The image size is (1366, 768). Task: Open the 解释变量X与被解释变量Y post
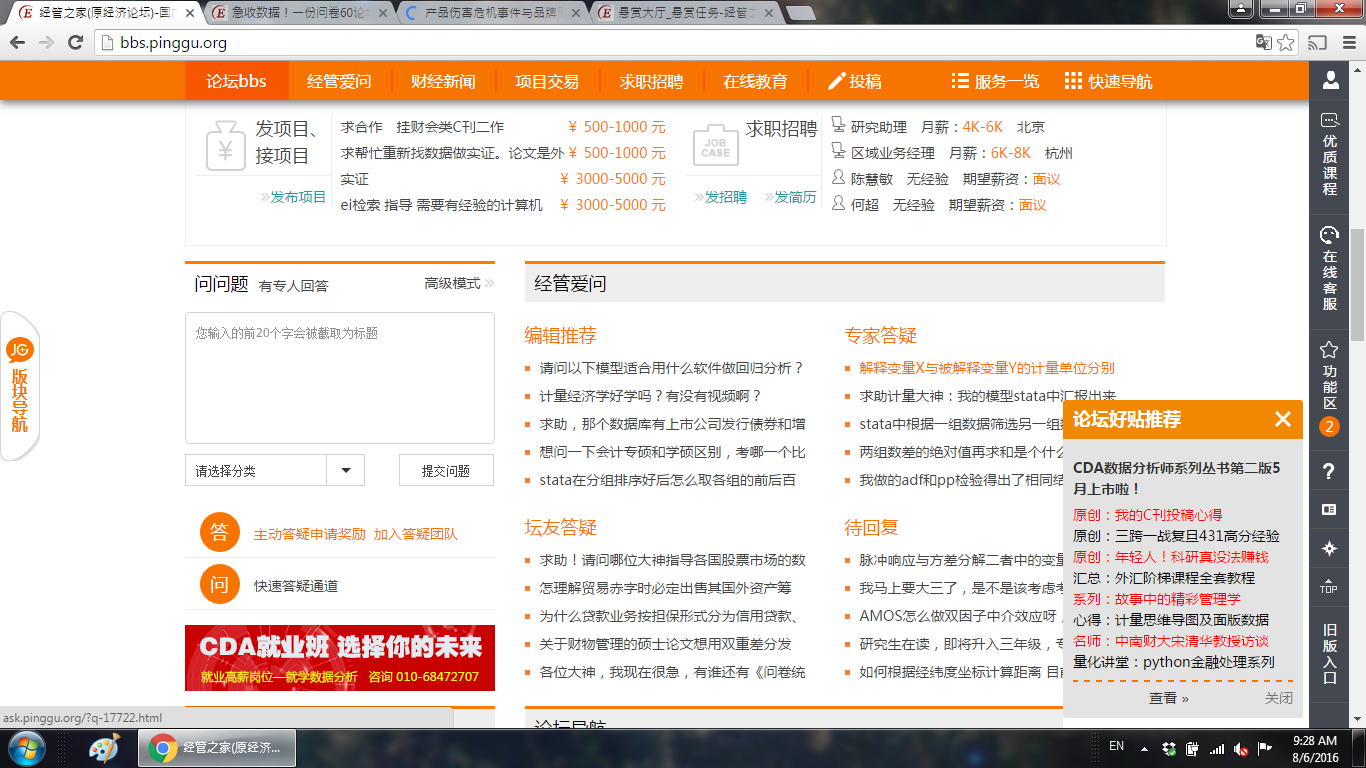(987, 368)
